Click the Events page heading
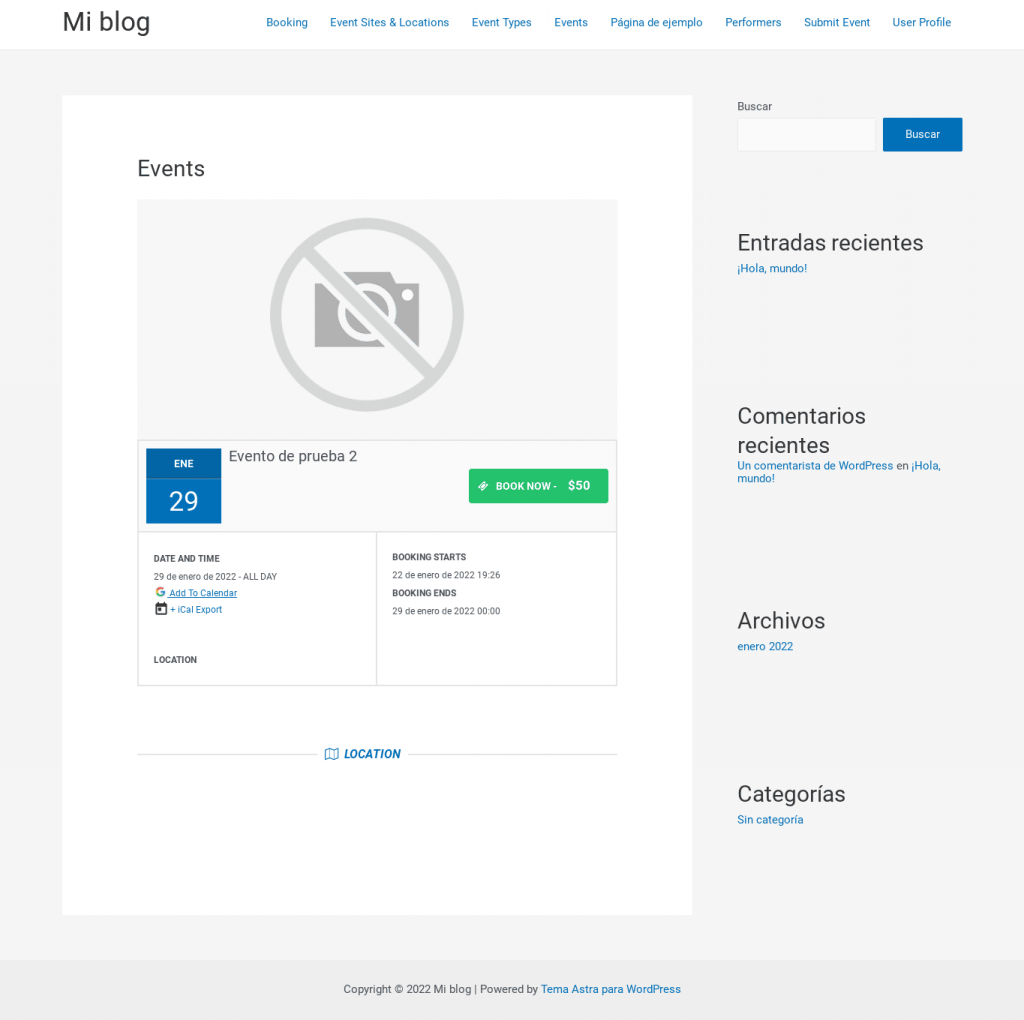 (x=171, y=168)
